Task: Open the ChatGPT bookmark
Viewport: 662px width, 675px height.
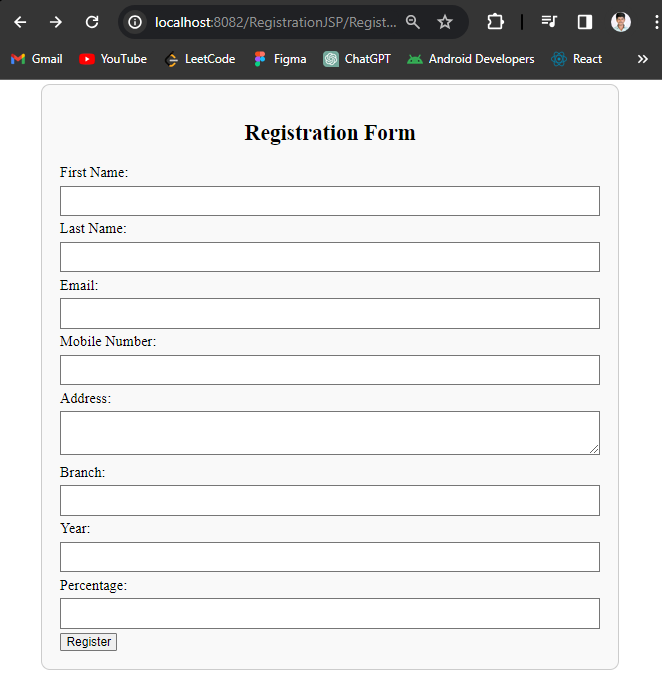Action: pyautogui.click(x=357, y=59)
